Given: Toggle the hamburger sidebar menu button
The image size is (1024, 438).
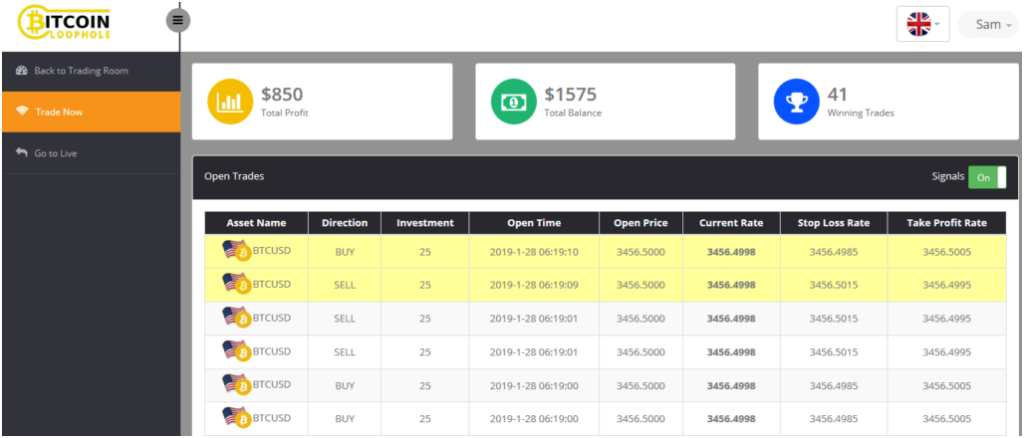Looking at the screenshot, I should pyautogui.click(x=178, y=19).
